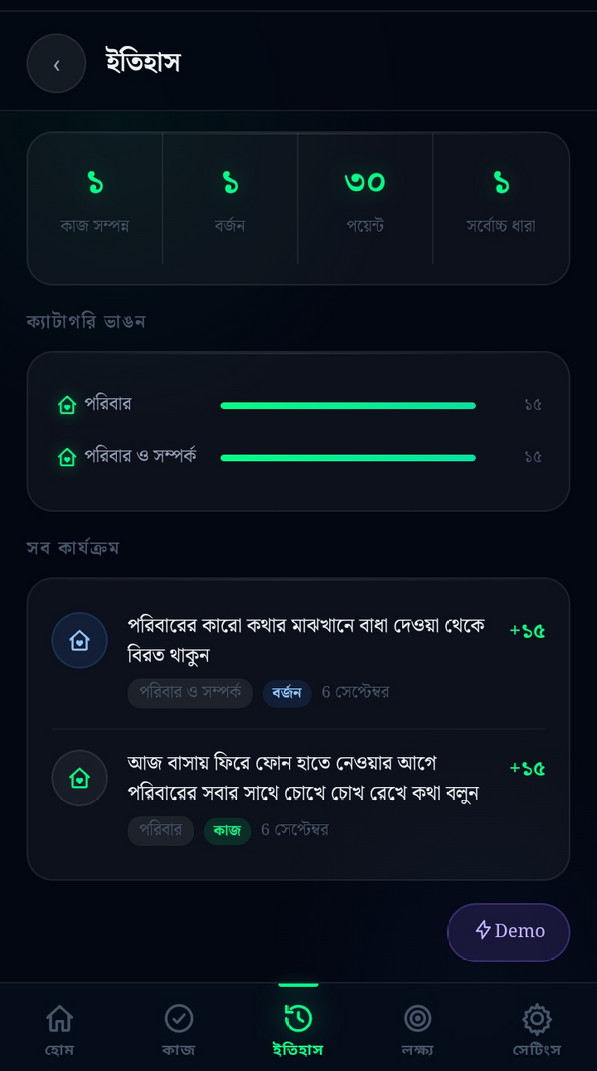Click the green house icon of second activity
597x1071 pixels.
click(x=79, y=778)
